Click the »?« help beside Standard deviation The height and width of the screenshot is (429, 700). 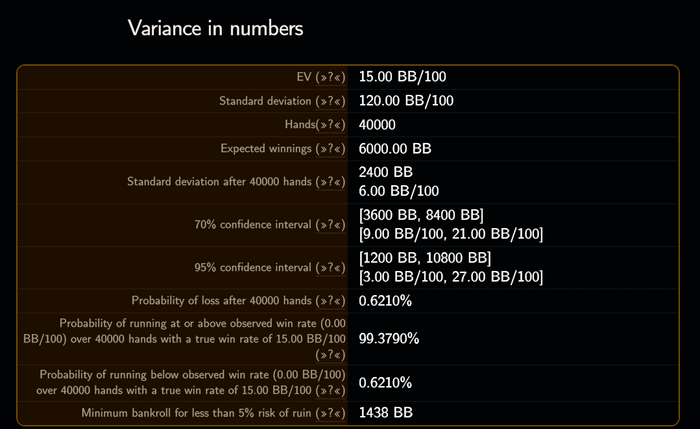pyautogui.click(x=331, y=101)
